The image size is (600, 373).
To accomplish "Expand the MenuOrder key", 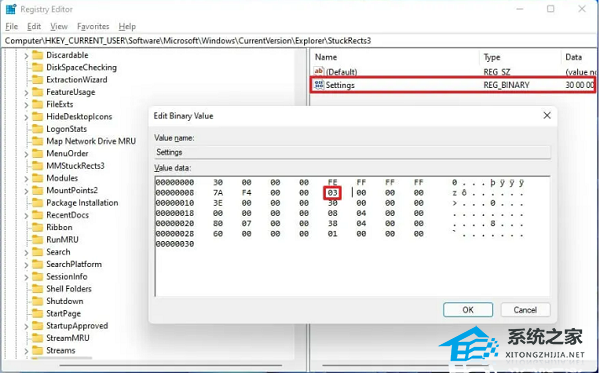I will 26,154.
